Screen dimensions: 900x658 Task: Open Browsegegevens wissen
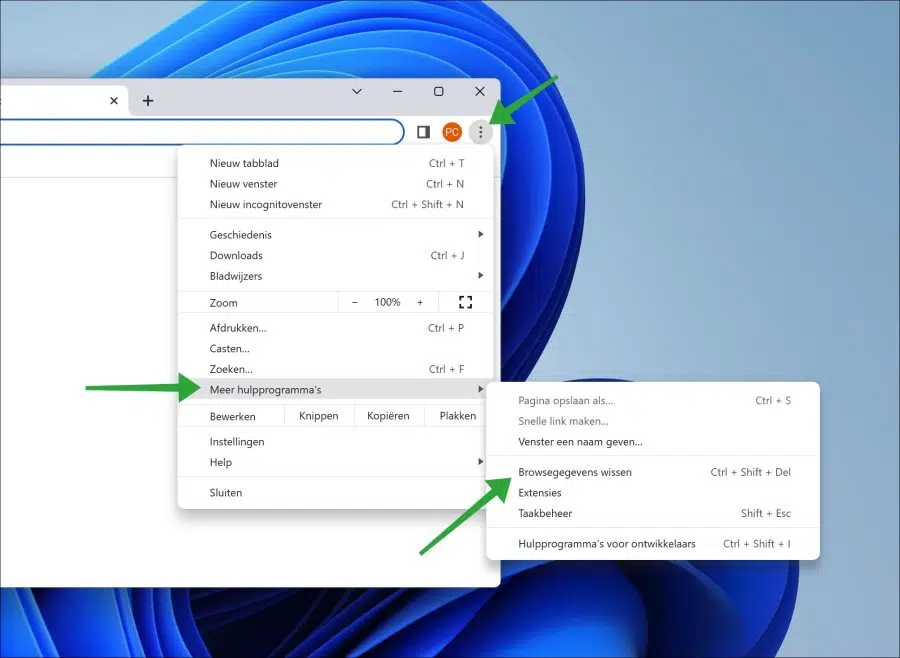[653, 472]
